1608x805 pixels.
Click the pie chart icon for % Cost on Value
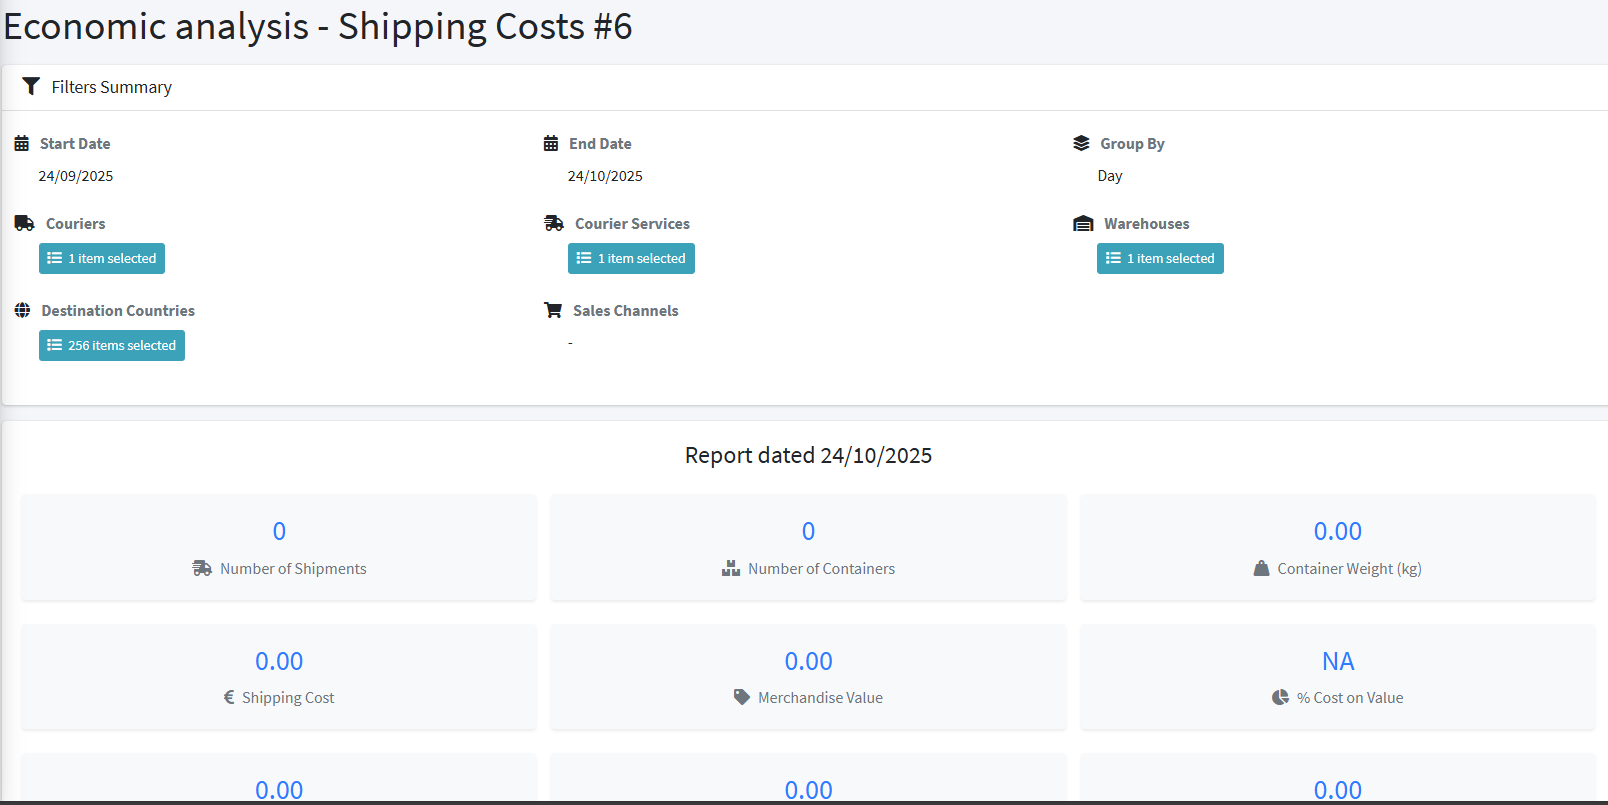(x=1280, y=698)
